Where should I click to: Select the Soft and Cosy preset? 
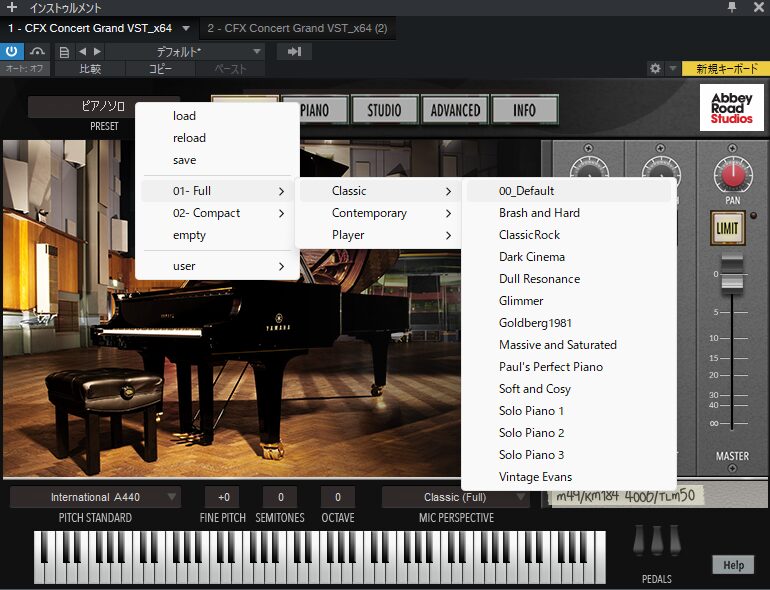point(569,389)
